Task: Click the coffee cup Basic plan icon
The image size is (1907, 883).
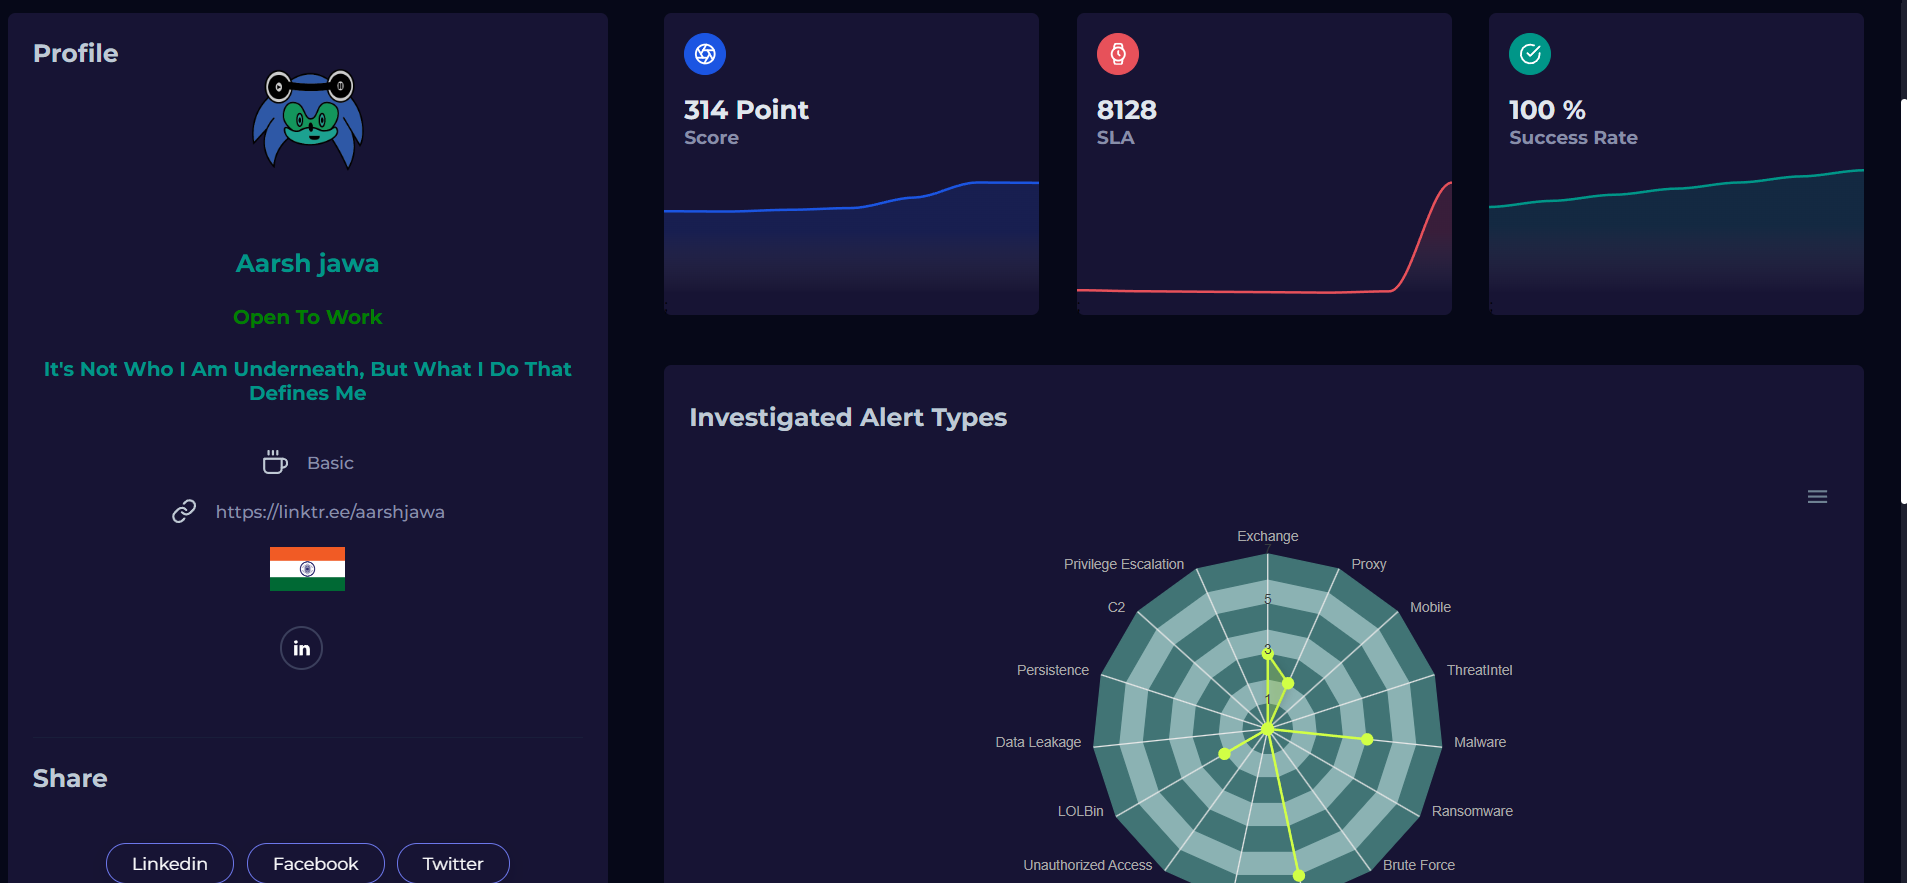Action: [x=275, y=462]
